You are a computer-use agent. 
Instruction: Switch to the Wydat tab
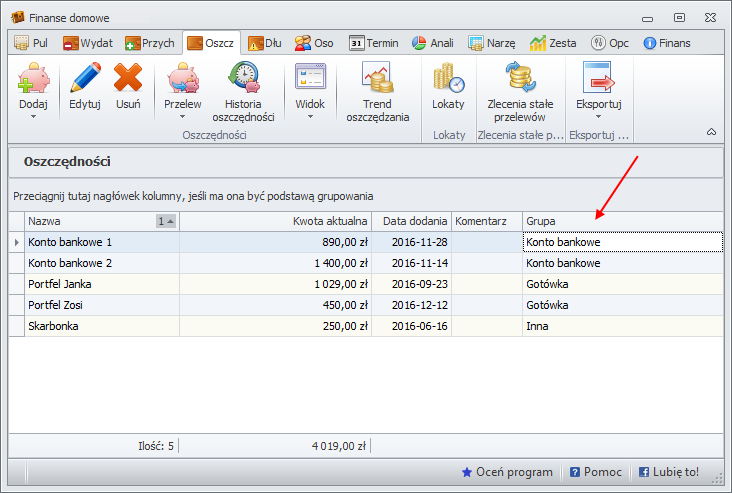click(88, 43)
